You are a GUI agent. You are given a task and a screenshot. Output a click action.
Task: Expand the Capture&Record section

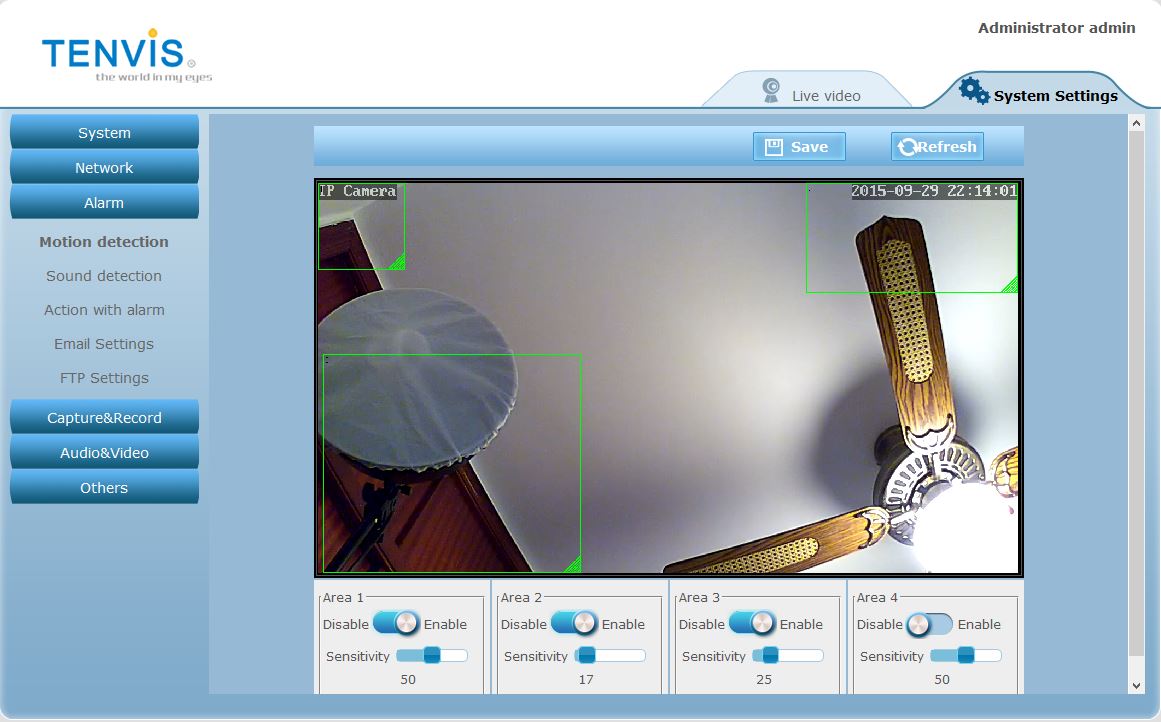point(104,418)
